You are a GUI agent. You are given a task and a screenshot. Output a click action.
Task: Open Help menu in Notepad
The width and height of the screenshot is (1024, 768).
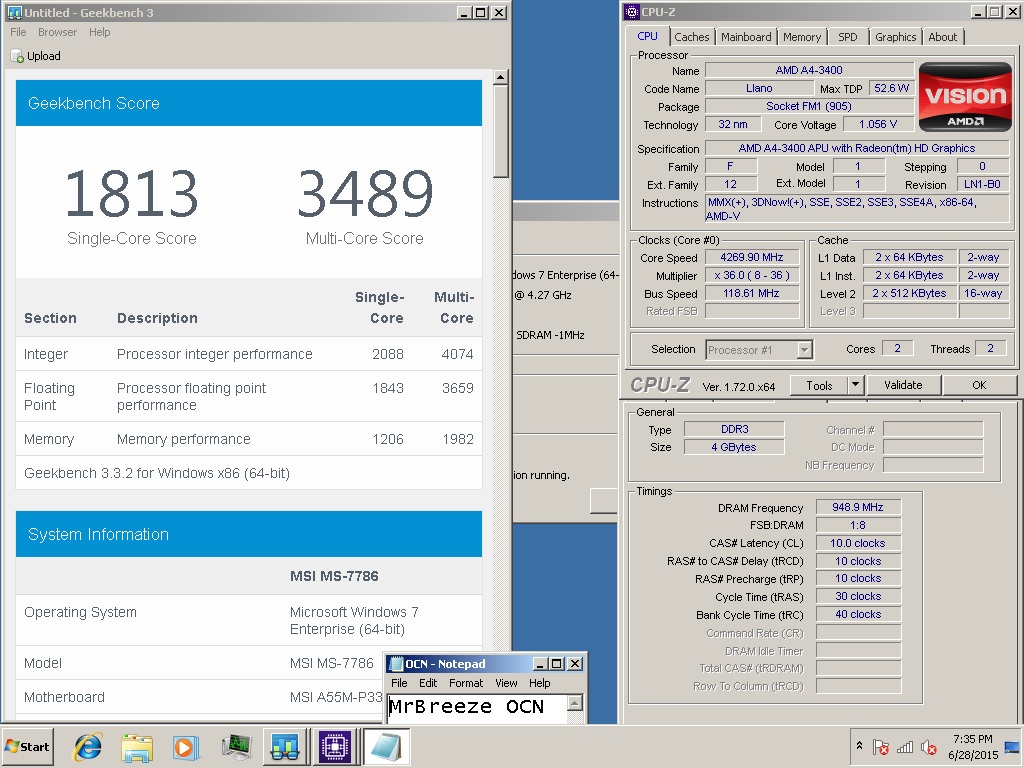539,683
